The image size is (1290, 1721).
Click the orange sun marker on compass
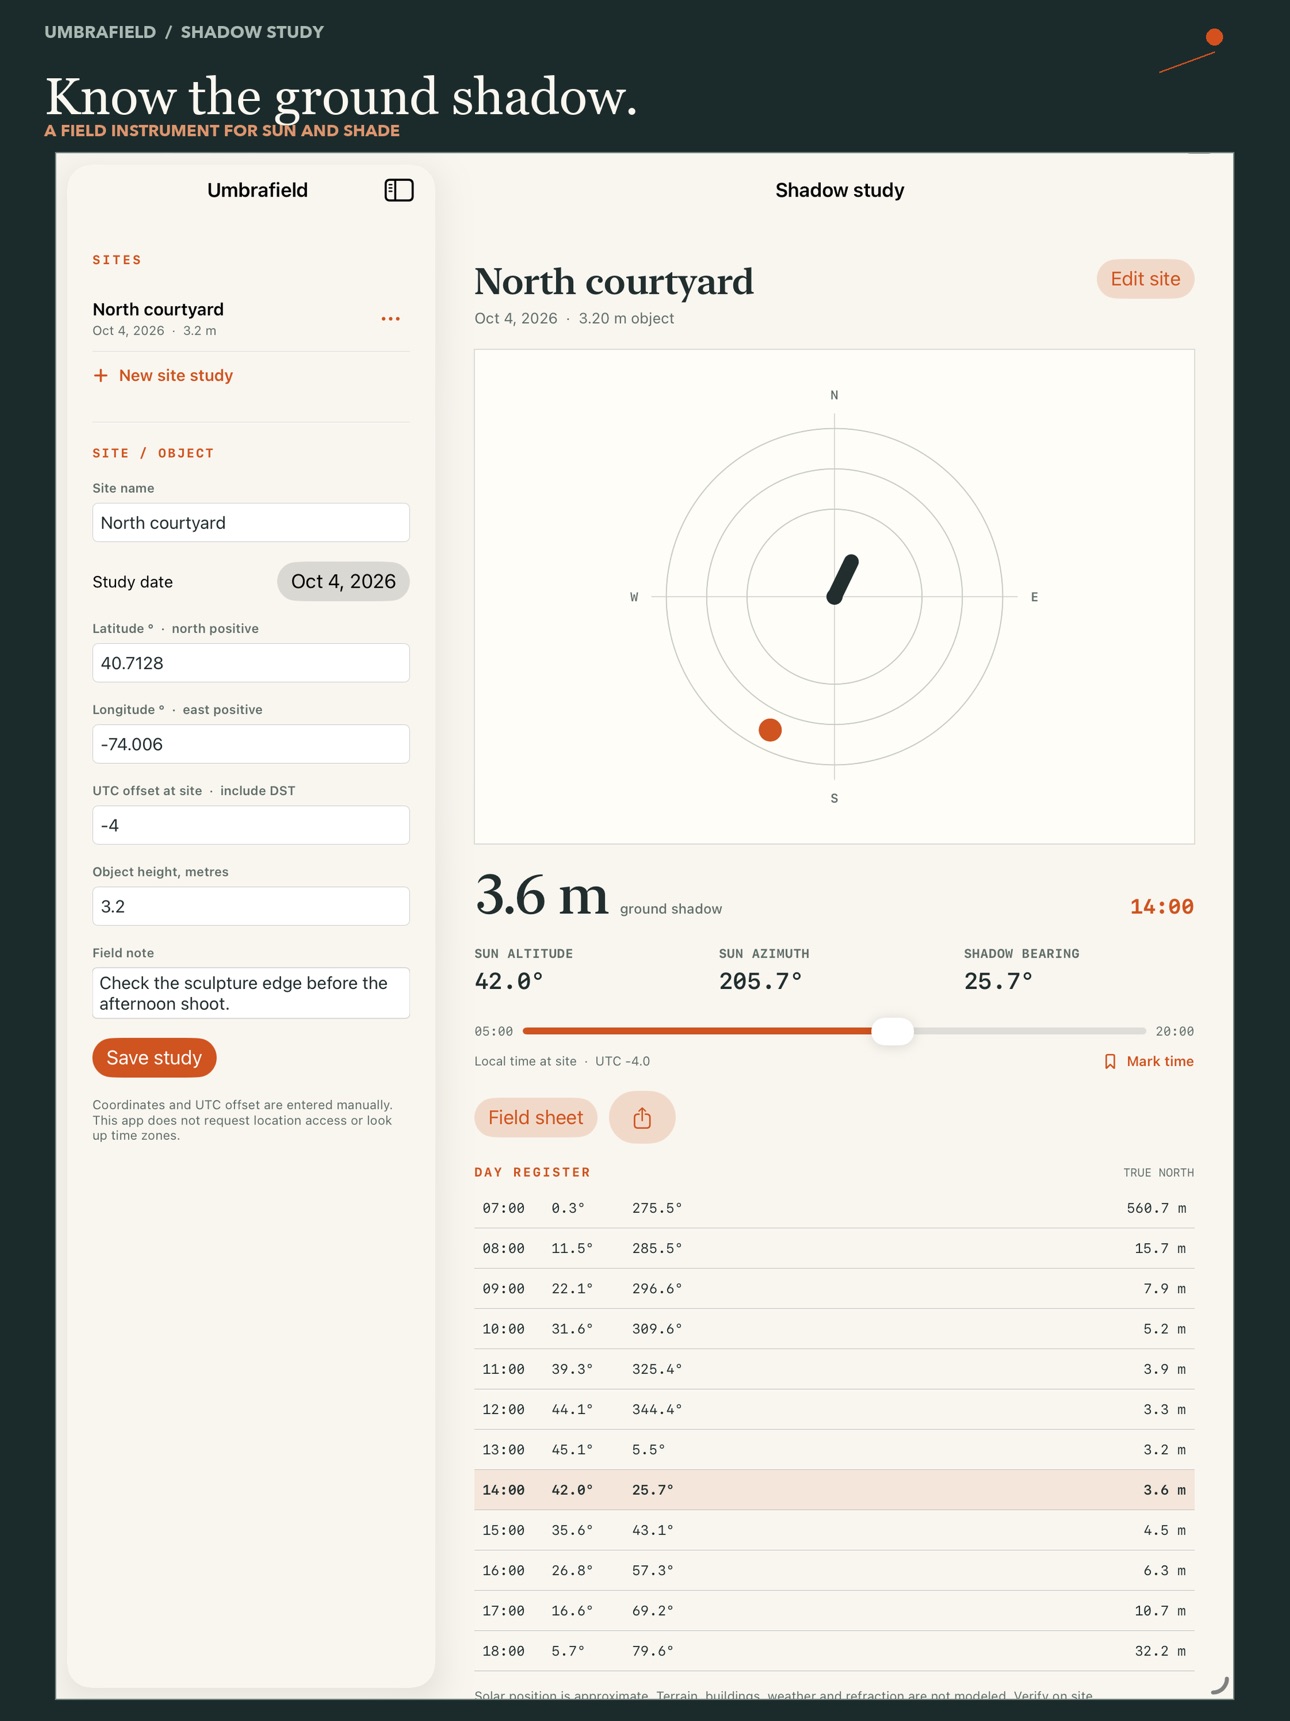pos(770,730)
